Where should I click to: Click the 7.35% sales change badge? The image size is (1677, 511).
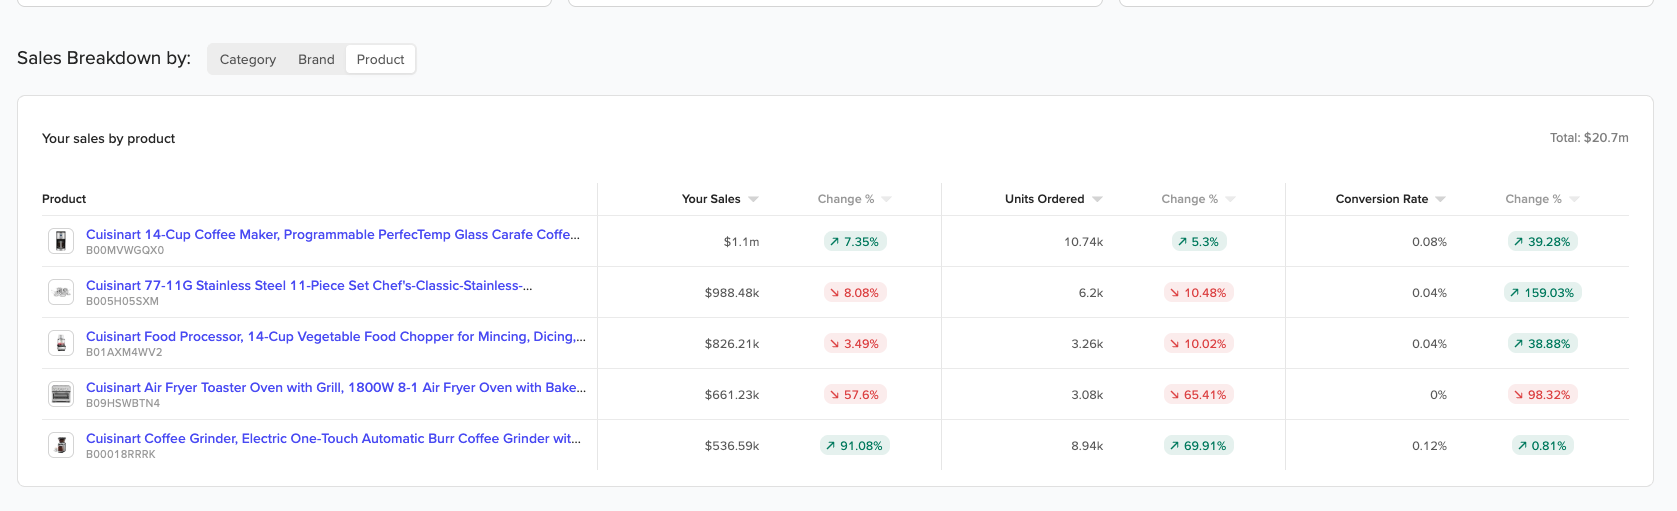pyautogui.click(x=854, y=242)
